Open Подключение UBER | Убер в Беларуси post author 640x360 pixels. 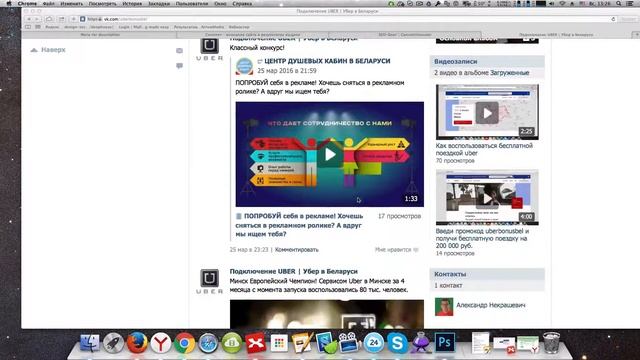pos(293,271)
